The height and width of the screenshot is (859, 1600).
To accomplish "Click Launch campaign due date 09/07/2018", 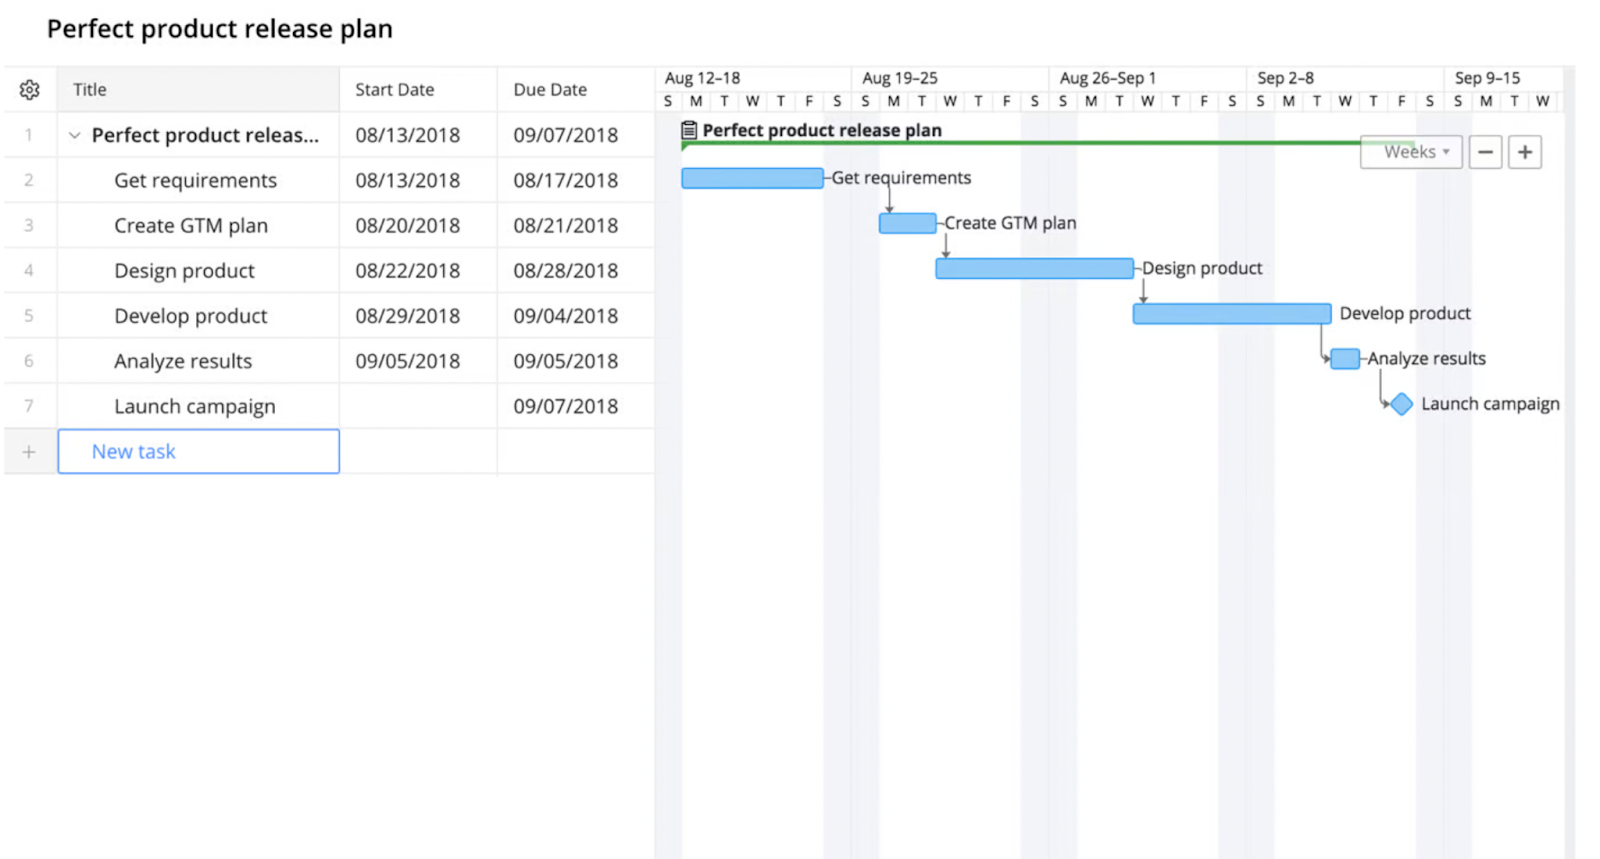I will 566,406.
